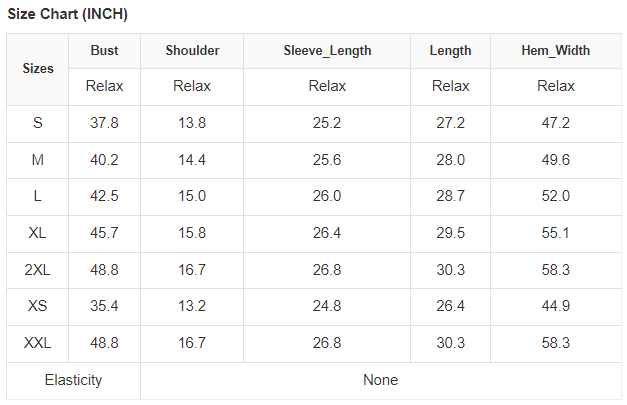
Task: Click the Bust column header
Action: pos(104,51)
